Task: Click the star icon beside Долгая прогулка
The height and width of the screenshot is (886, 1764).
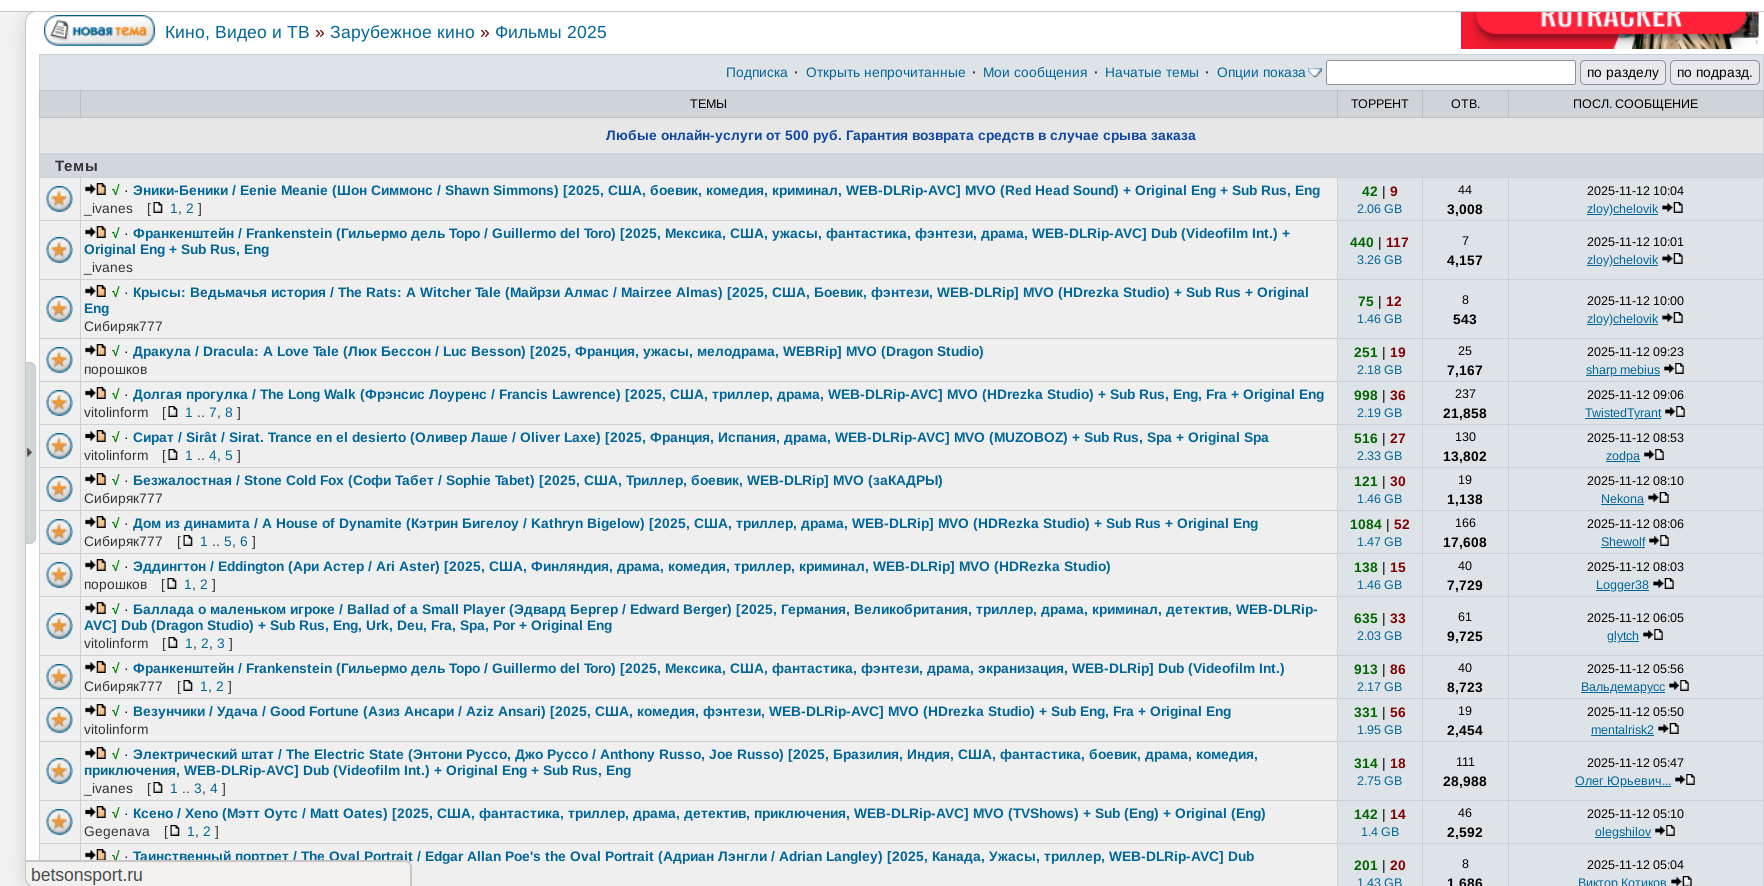Action: click(x=60, y=403)
